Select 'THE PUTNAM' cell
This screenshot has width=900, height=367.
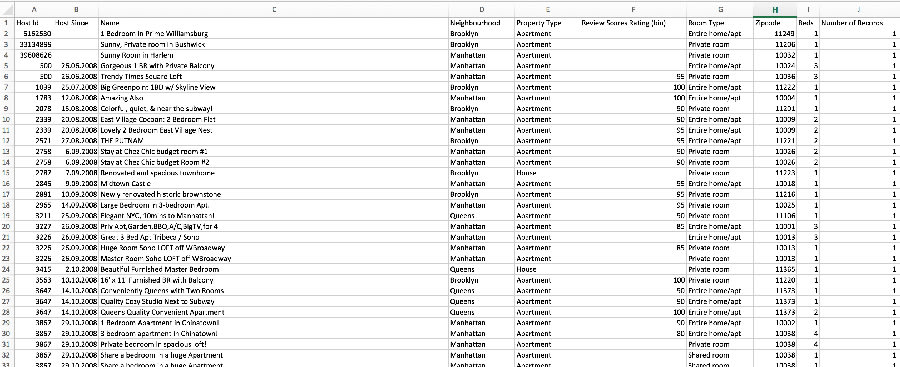coord(274,141)
